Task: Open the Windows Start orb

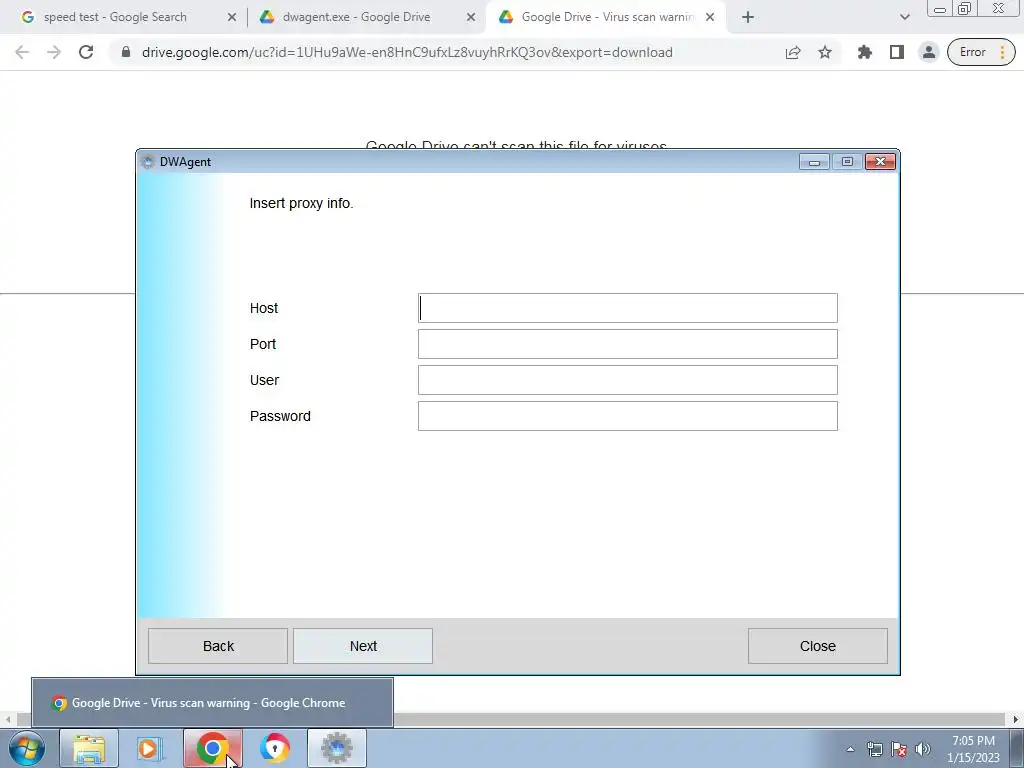Action: (26, 748)
